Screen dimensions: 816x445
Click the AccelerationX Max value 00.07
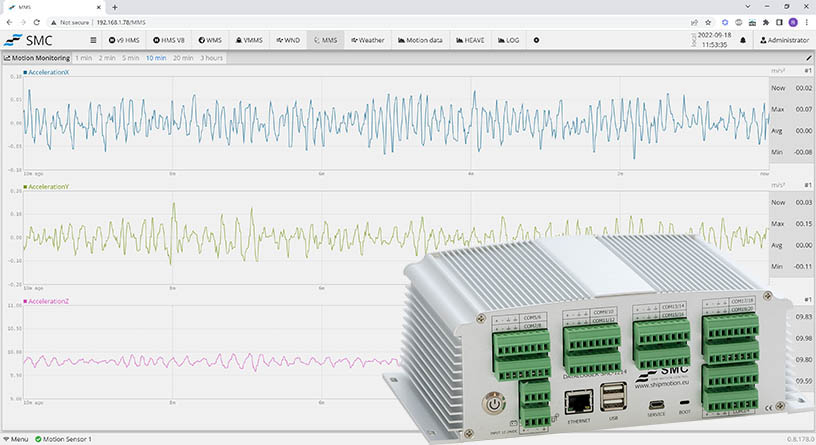click(804, 109)
